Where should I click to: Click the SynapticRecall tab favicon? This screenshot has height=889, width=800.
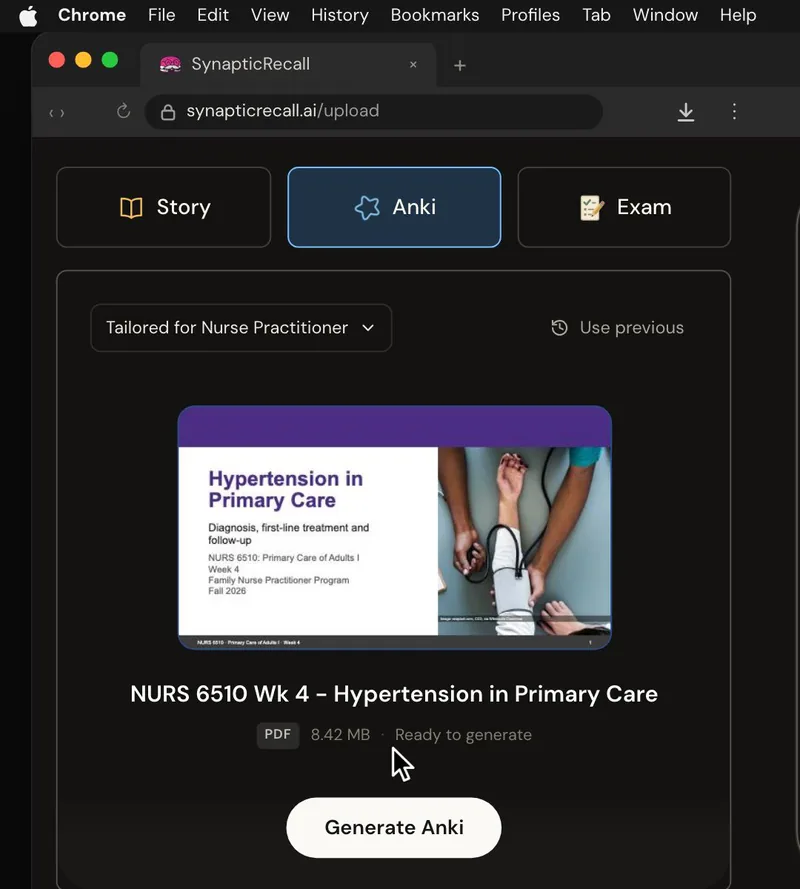[x=170, y=65]
